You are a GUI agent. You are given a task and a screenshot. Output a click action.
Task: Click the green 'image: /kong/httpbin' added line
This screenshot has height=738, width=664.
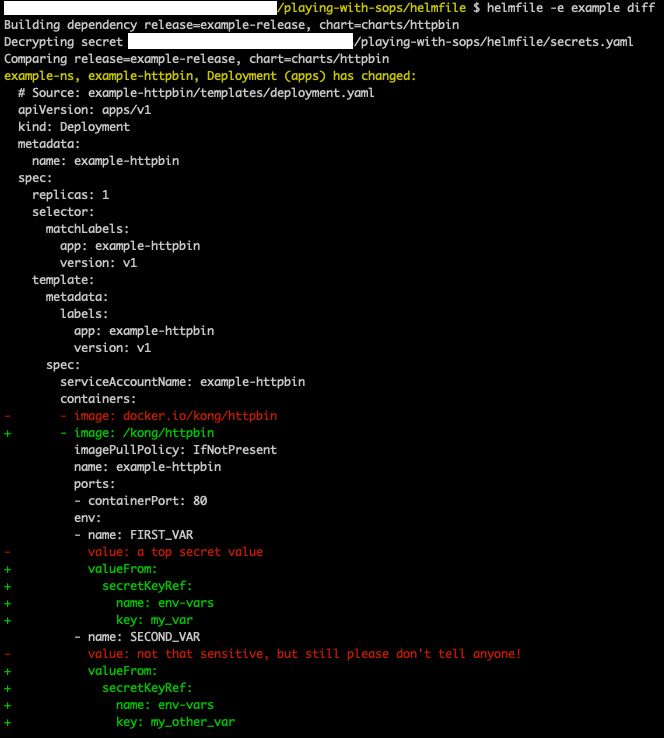(137, 433)
